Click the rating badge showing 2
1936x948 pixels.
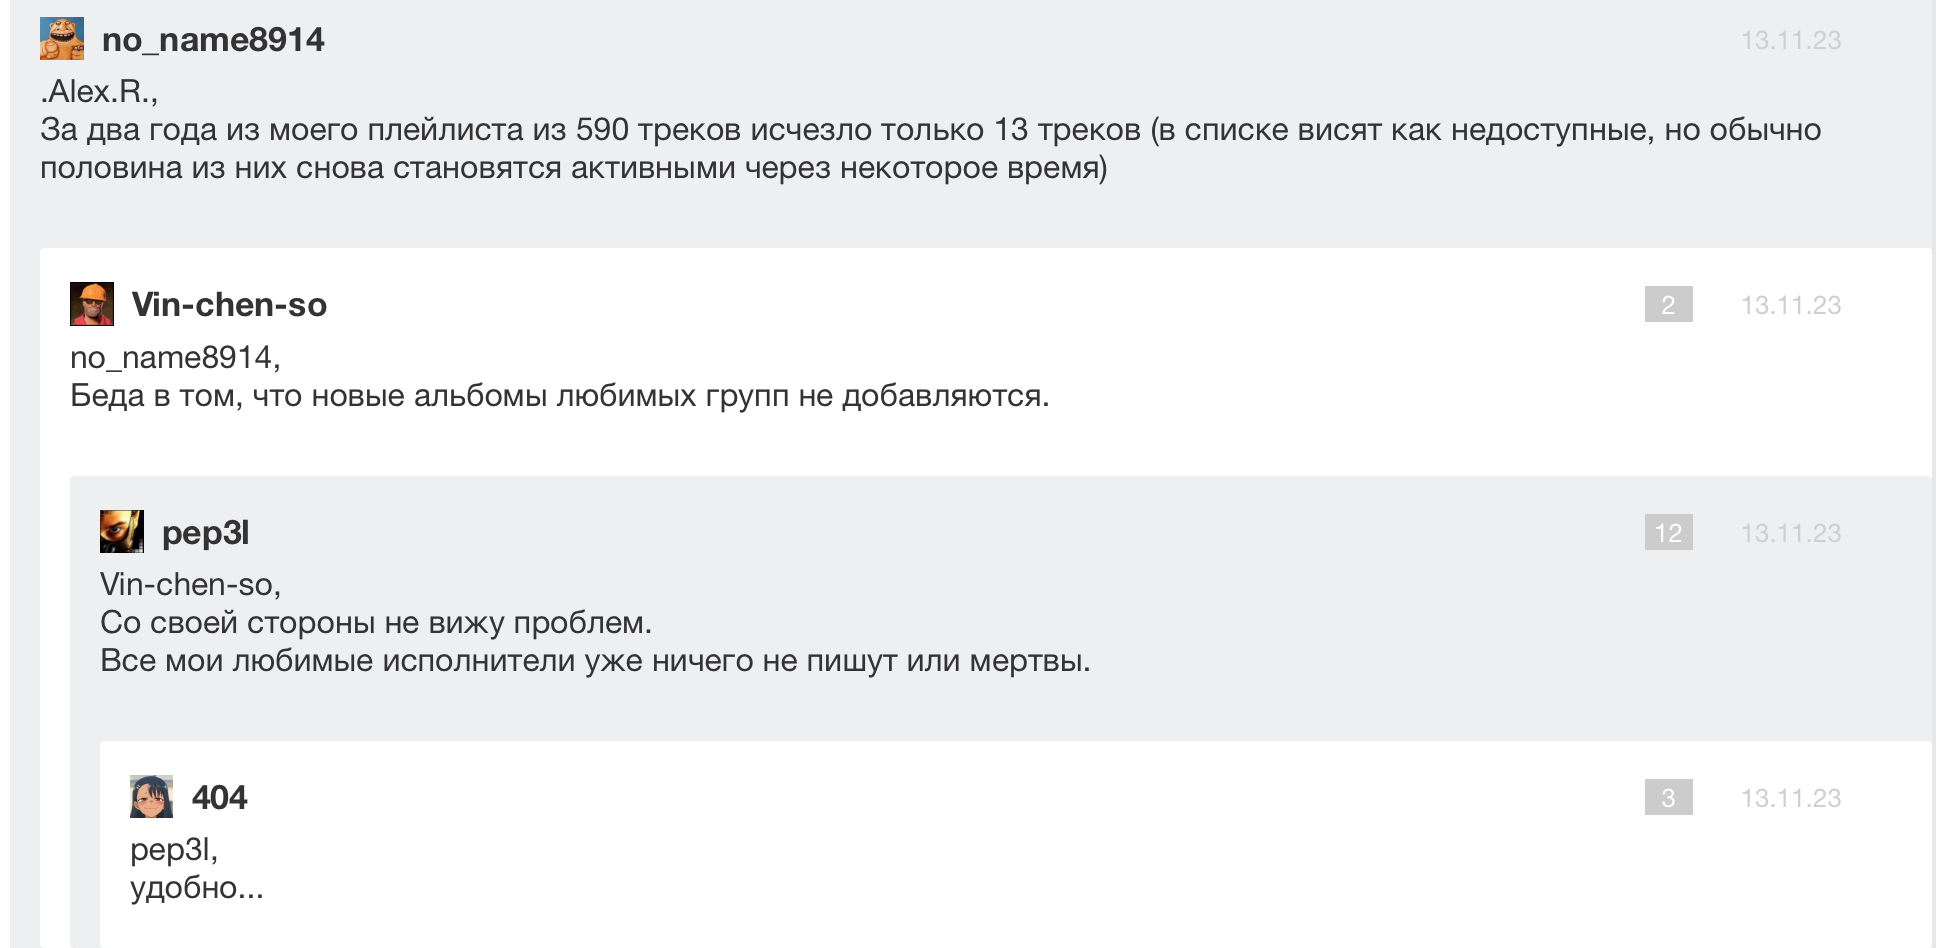1668,305
